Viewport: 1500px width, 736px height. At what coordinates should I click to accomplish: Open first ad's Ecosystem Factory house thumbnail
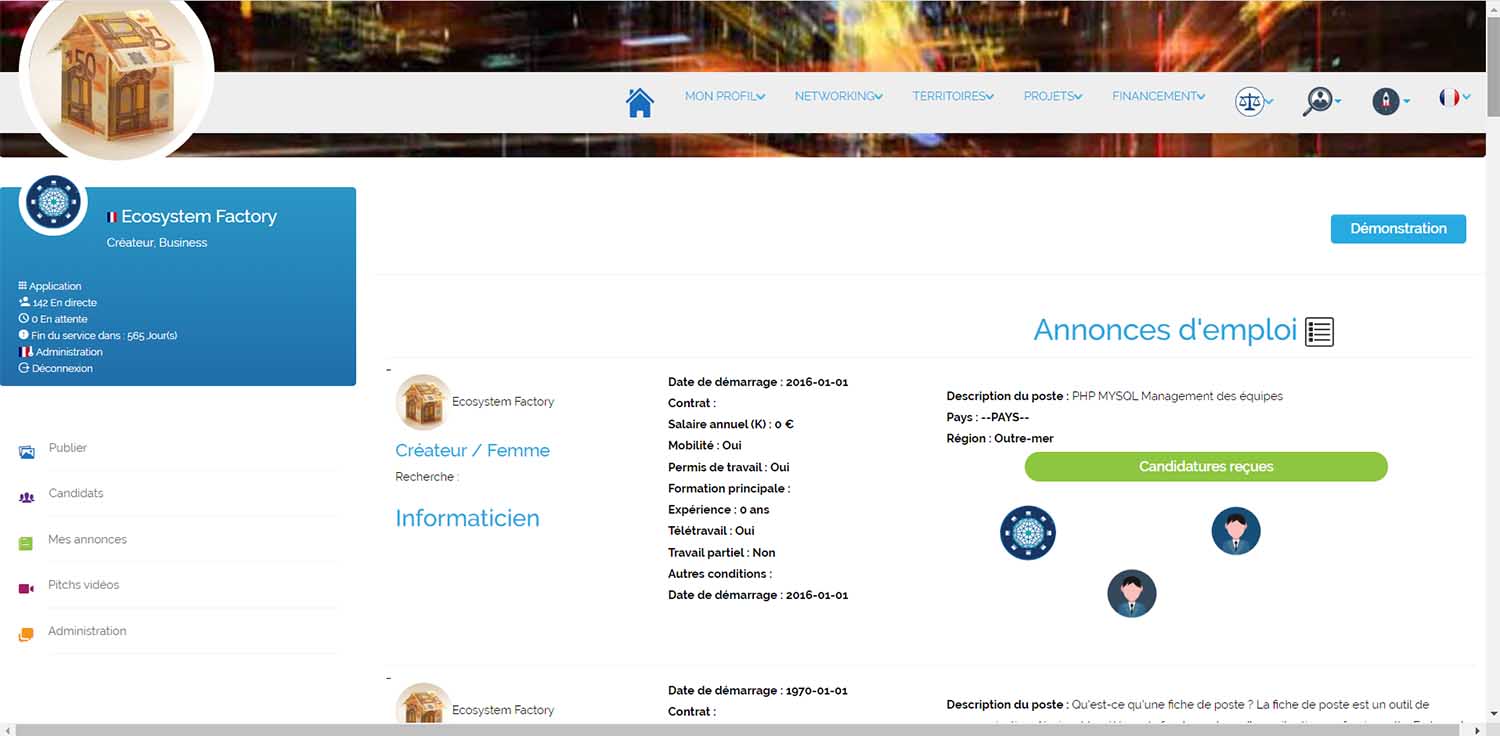tap(423, 402)
